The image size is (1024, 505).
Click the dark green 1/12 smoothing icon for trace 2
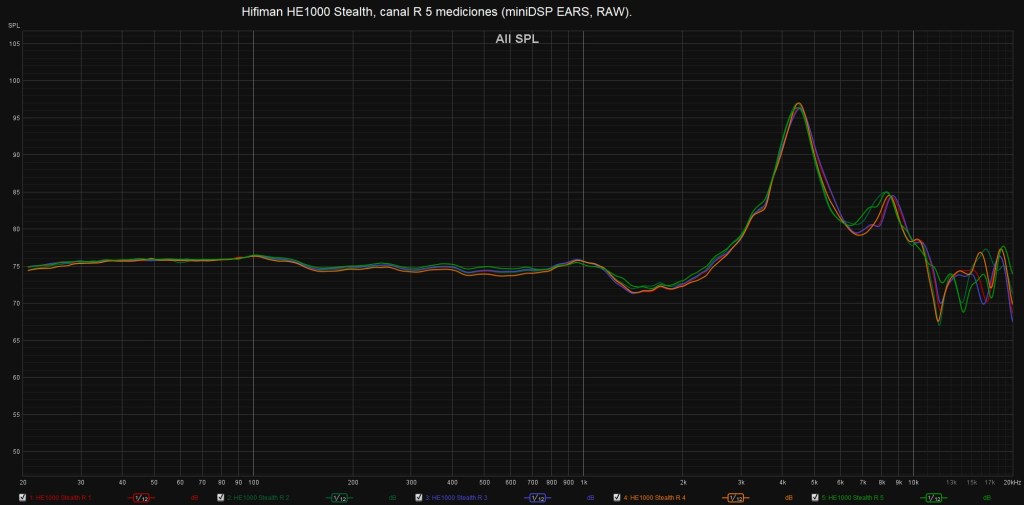339,497
